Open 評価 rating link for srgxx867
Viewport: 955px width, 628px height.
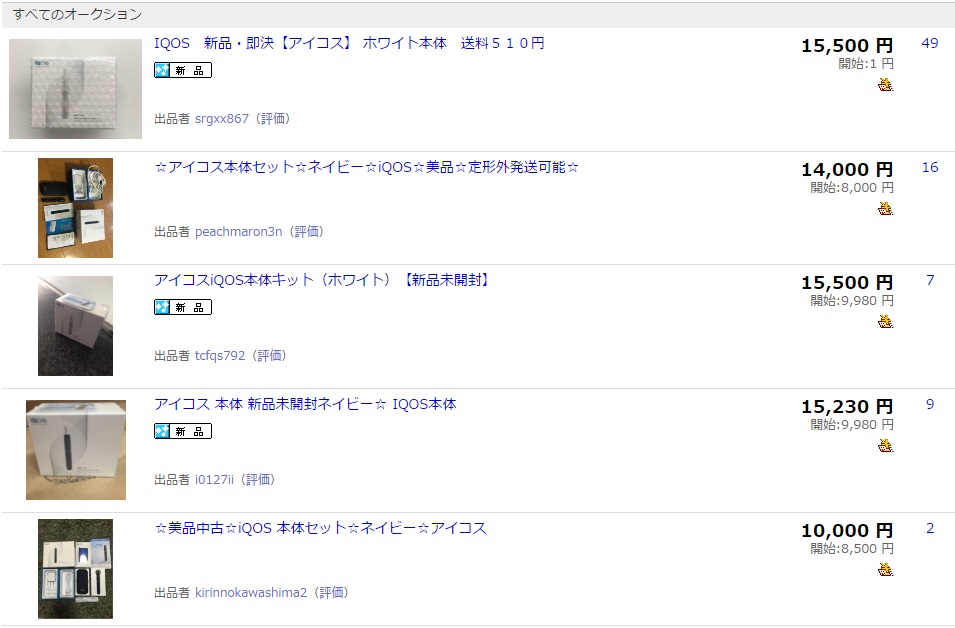(x=273, y=119)
